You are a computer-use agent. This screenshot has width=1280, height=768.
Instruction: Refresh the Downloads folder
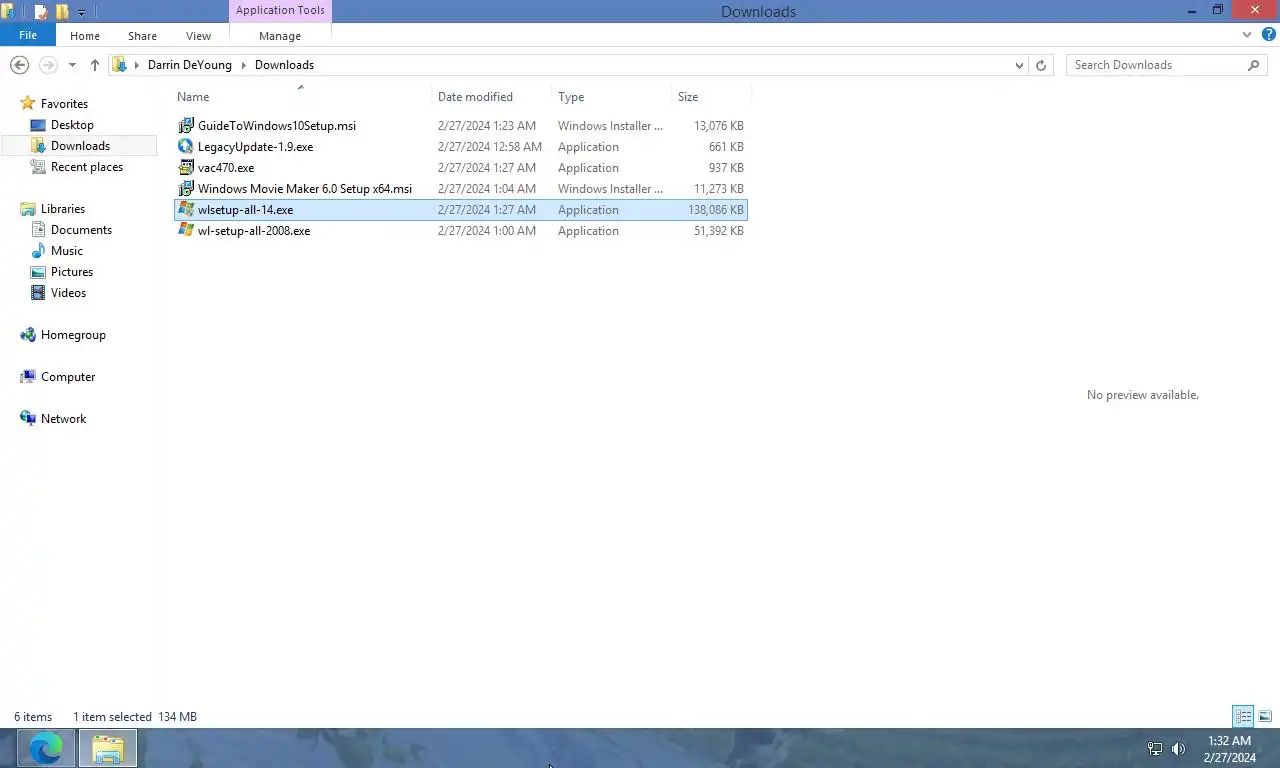click(1041, 65)
